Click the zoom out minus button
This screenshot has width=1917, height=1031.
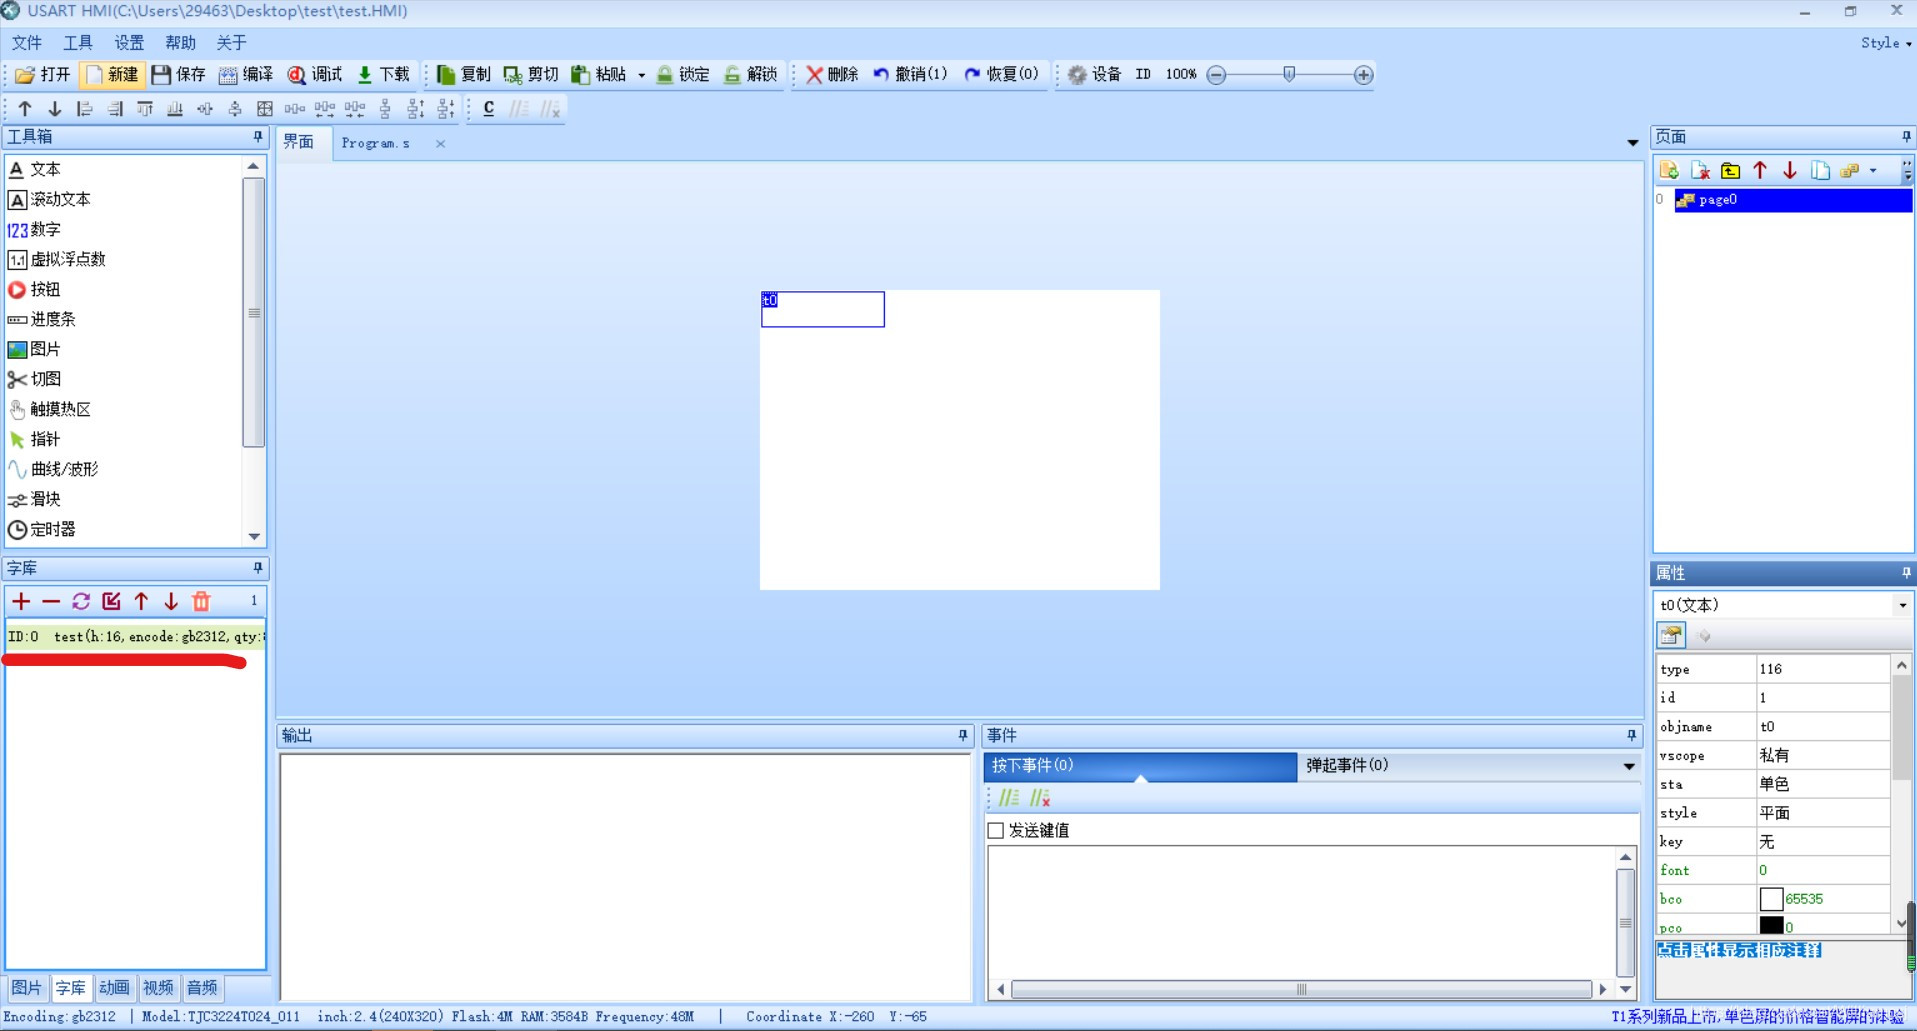(1216, 75)
